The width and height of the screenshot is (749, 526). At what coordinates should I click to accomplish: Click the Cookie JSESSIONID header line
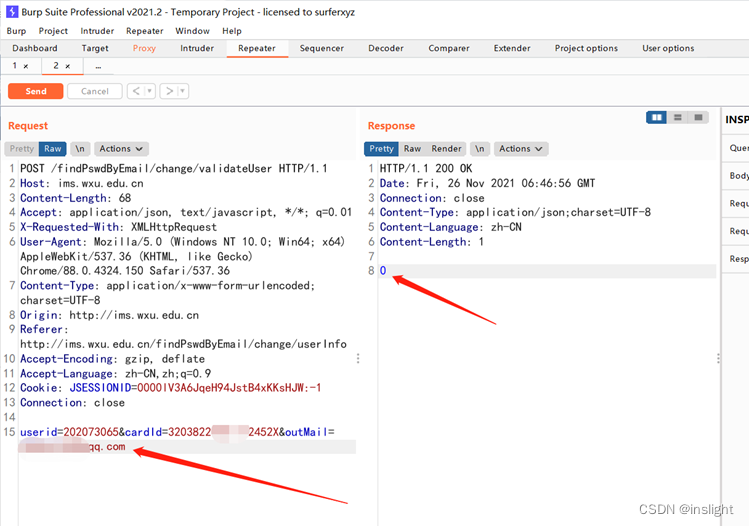click(171, 388)
